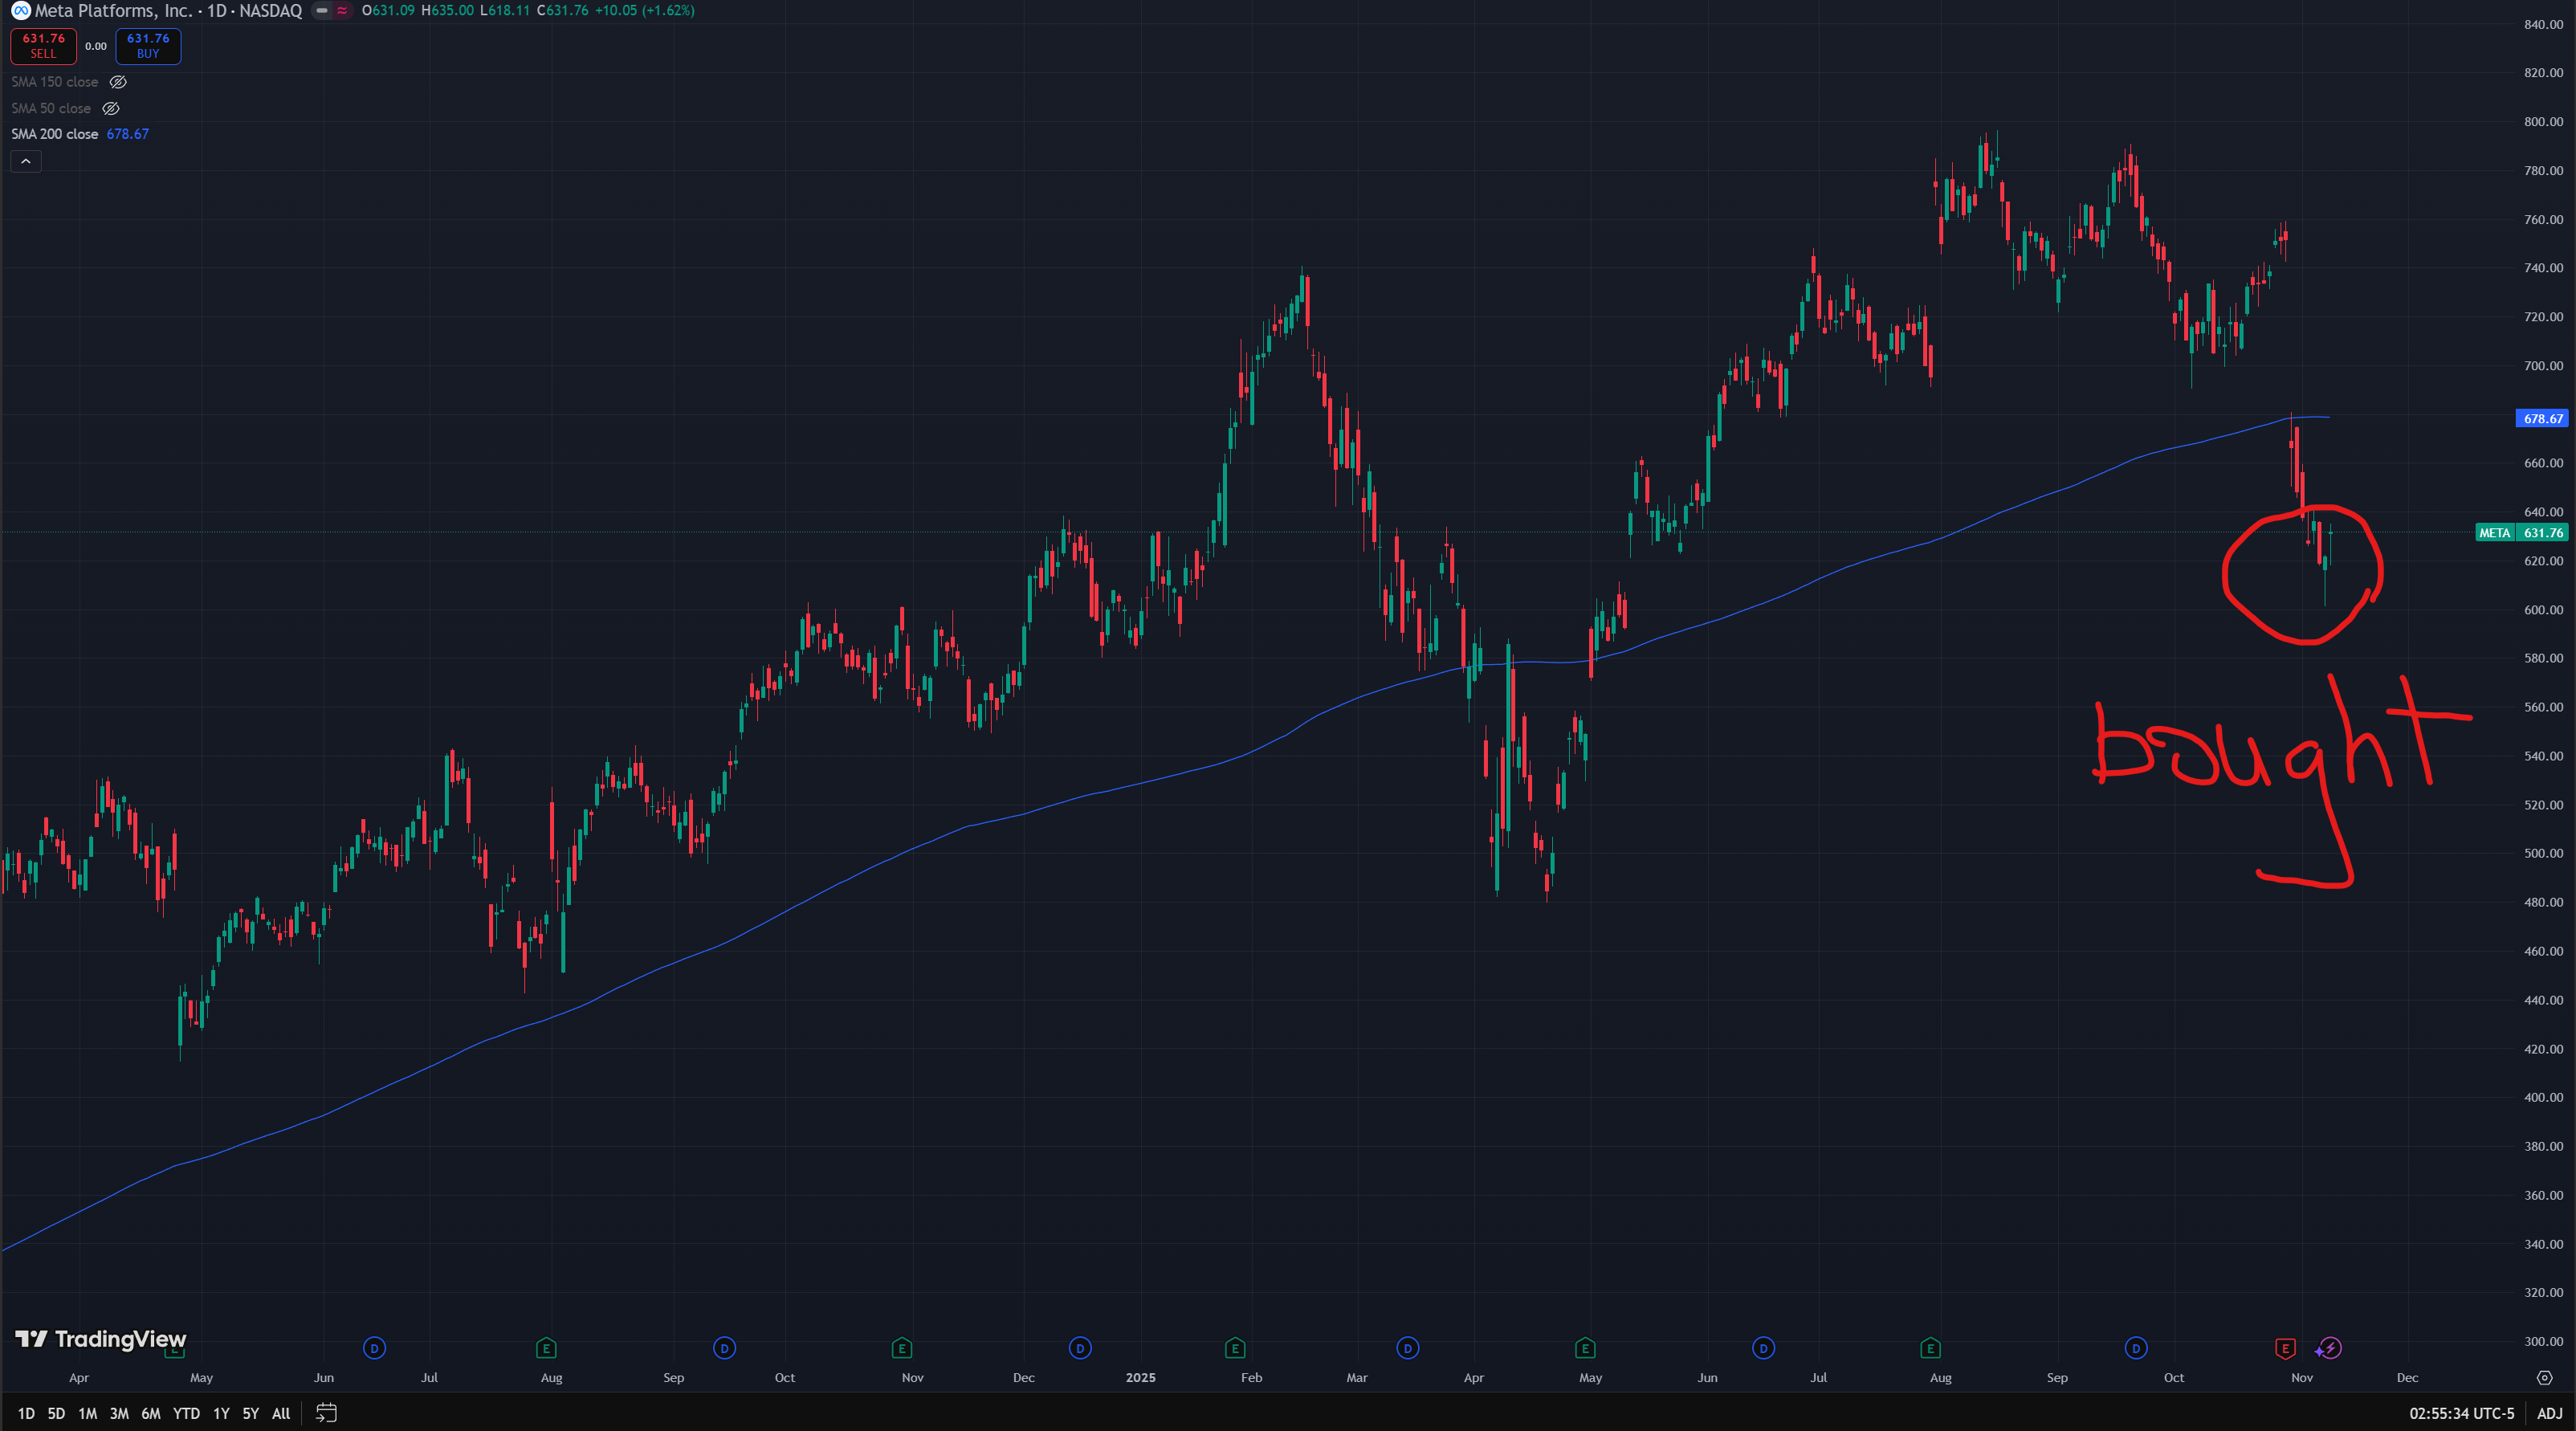Select the 5Y time range
This screenshot has height=1431, width=2576.
click(x=250, y=1413)
